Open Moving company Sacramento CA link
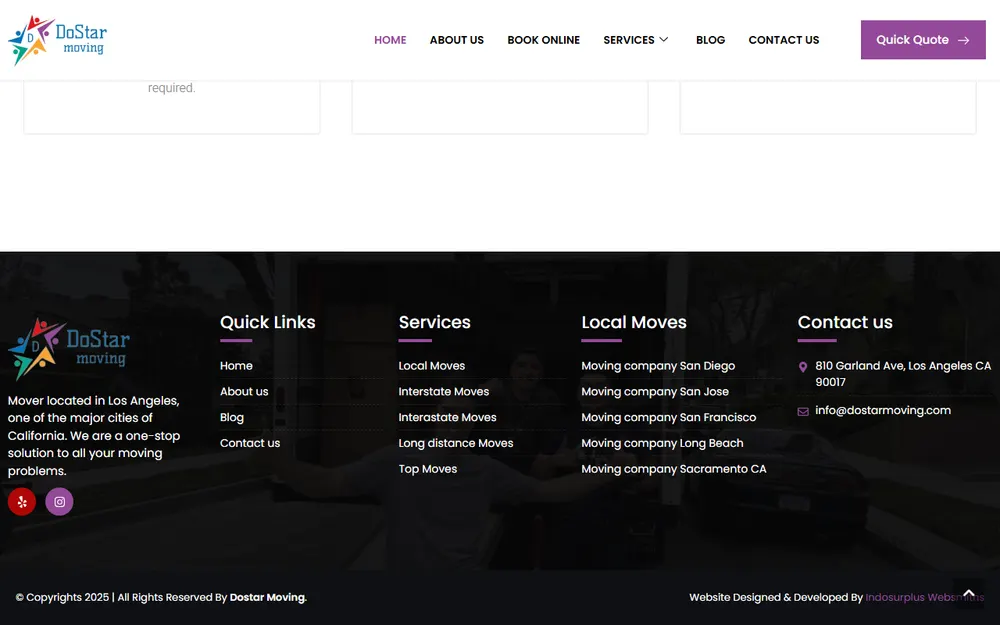 click(x=673, y=469)
